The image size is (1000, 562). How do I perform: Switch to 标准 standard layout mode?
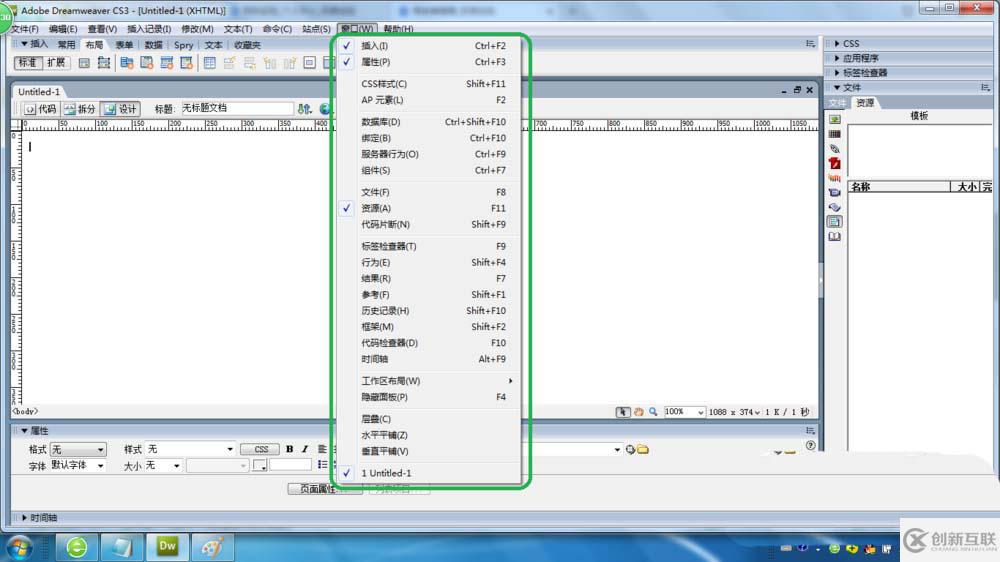(28, 63)
